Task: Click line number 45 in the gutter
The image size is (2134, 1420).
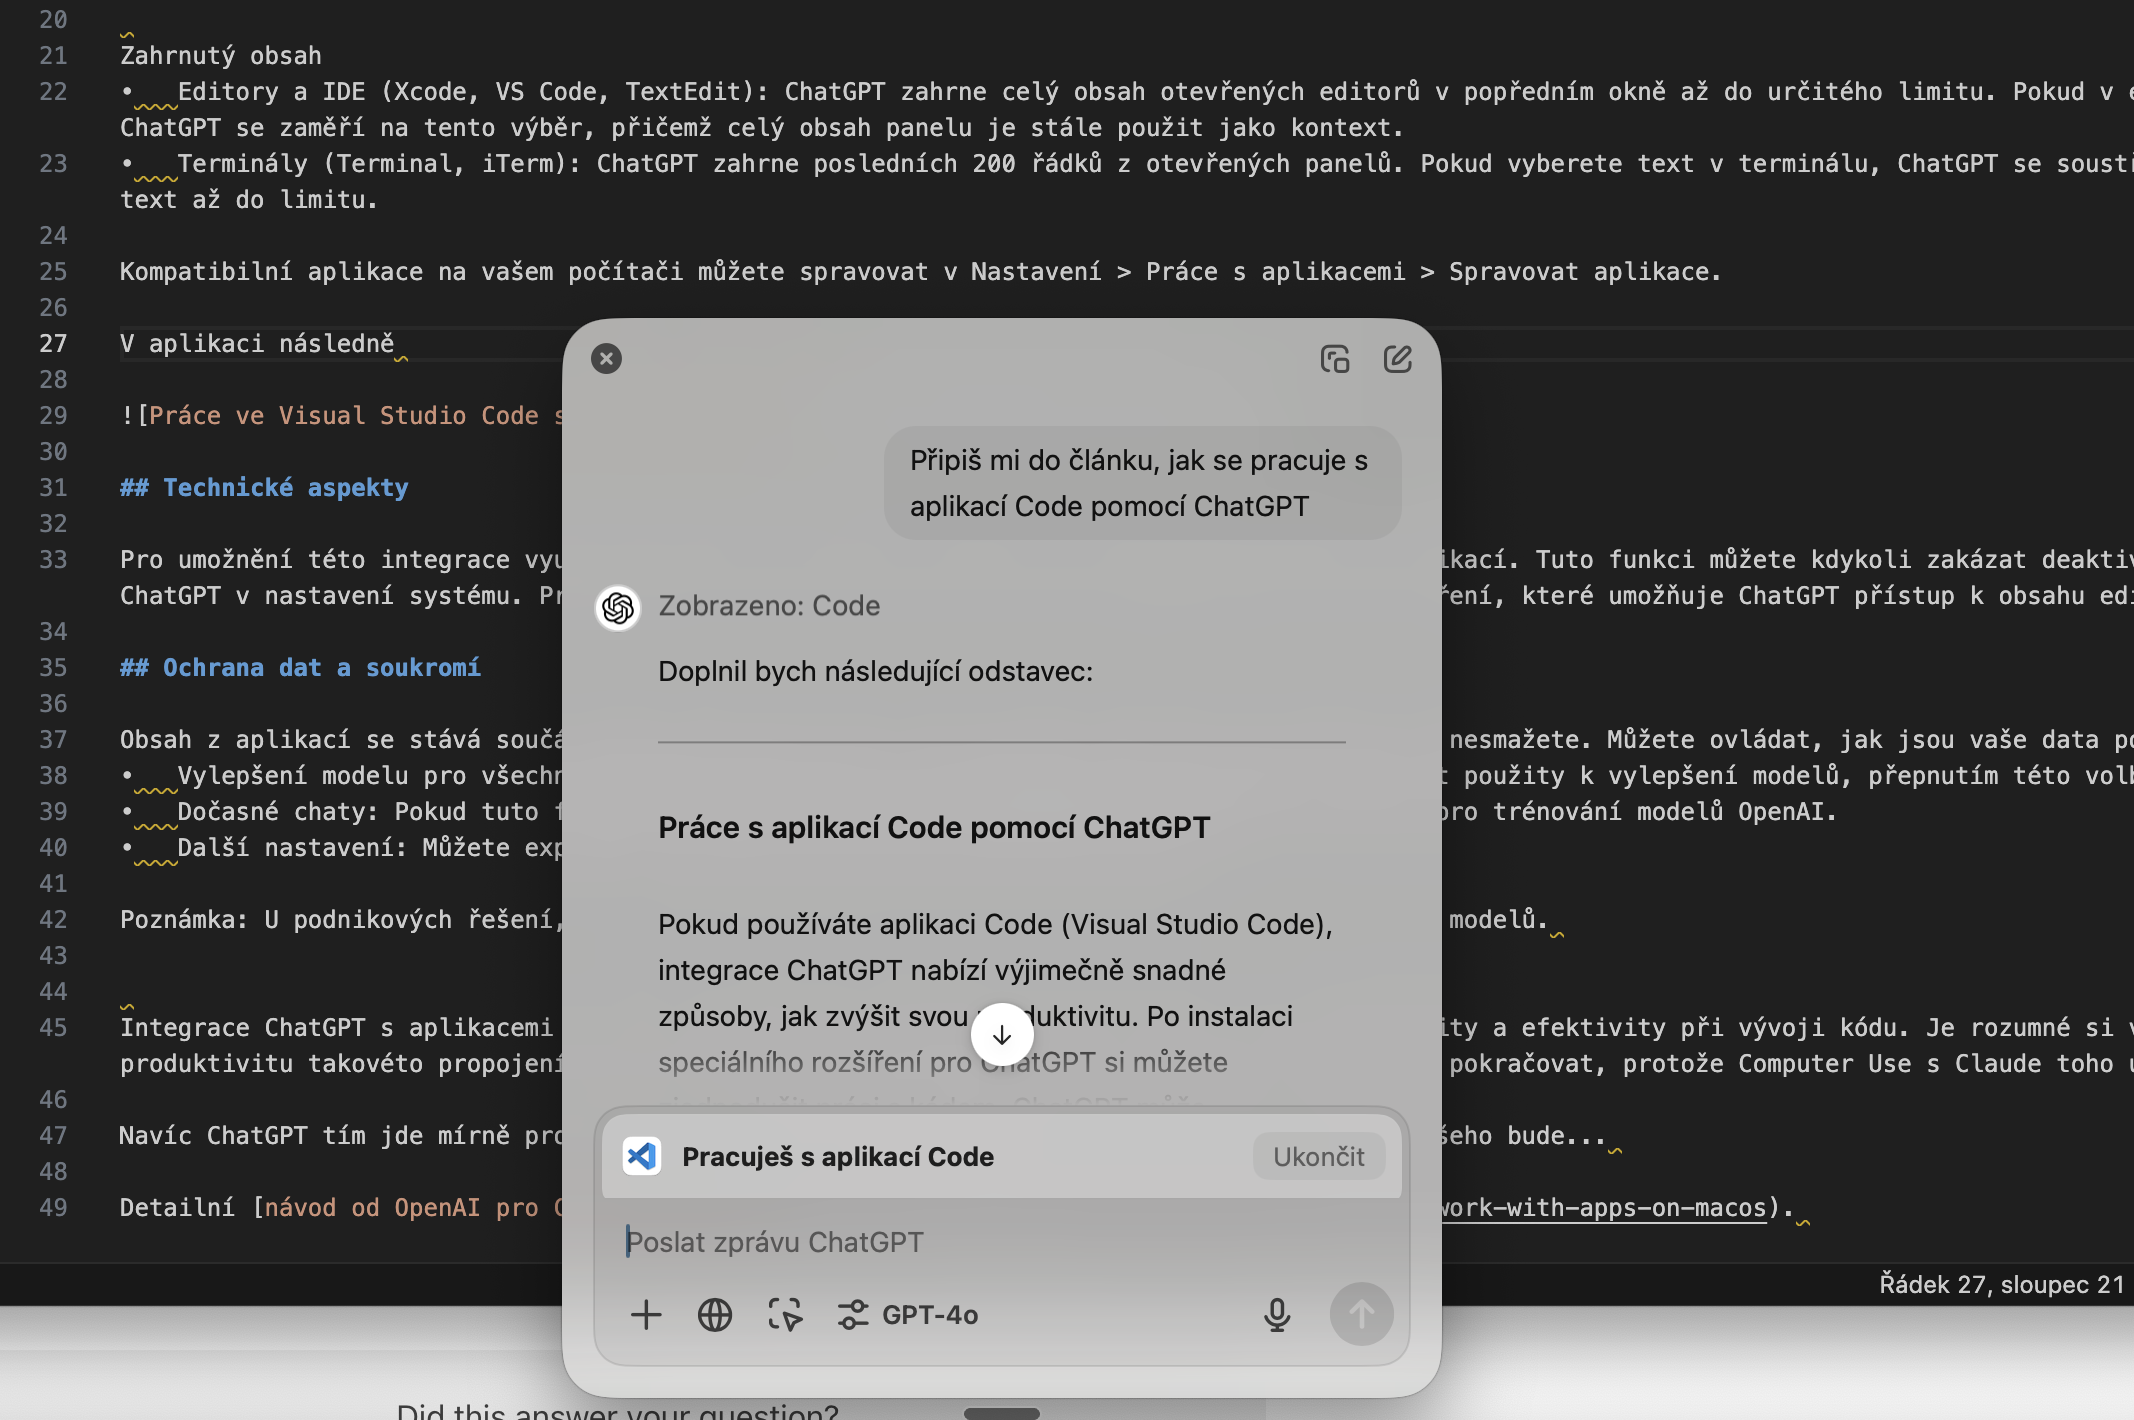Action: (x=53, y=1028)
